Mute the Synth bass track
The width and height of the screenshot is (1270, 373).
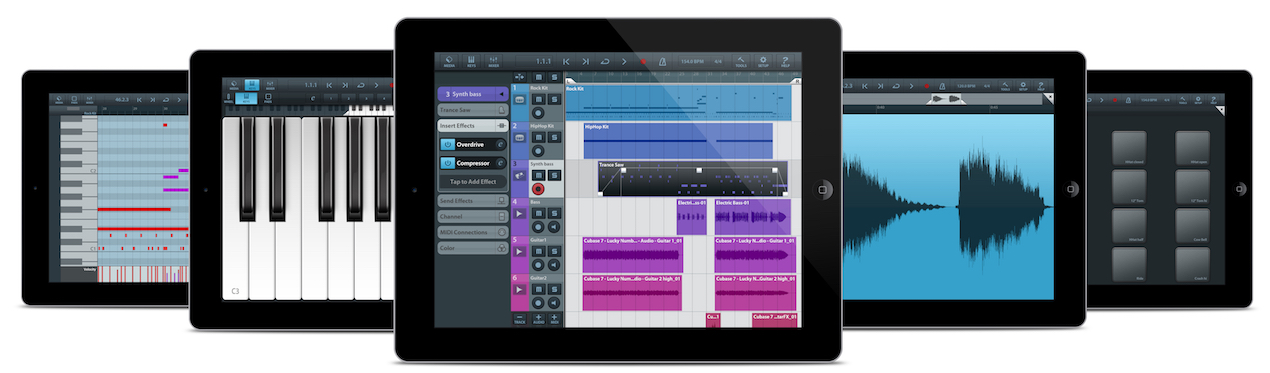point(539,175)
